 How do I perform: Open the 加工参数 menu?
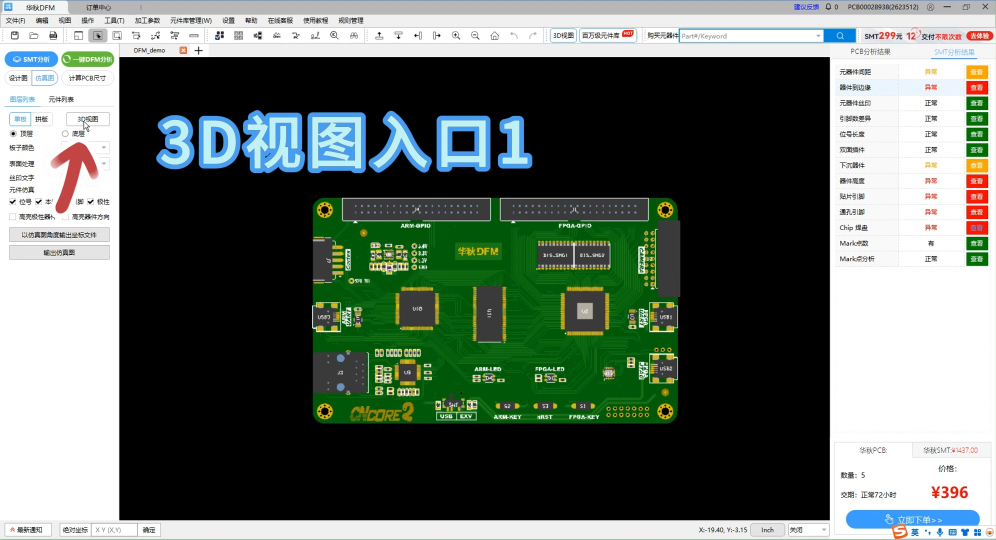[x=147, y=20]
